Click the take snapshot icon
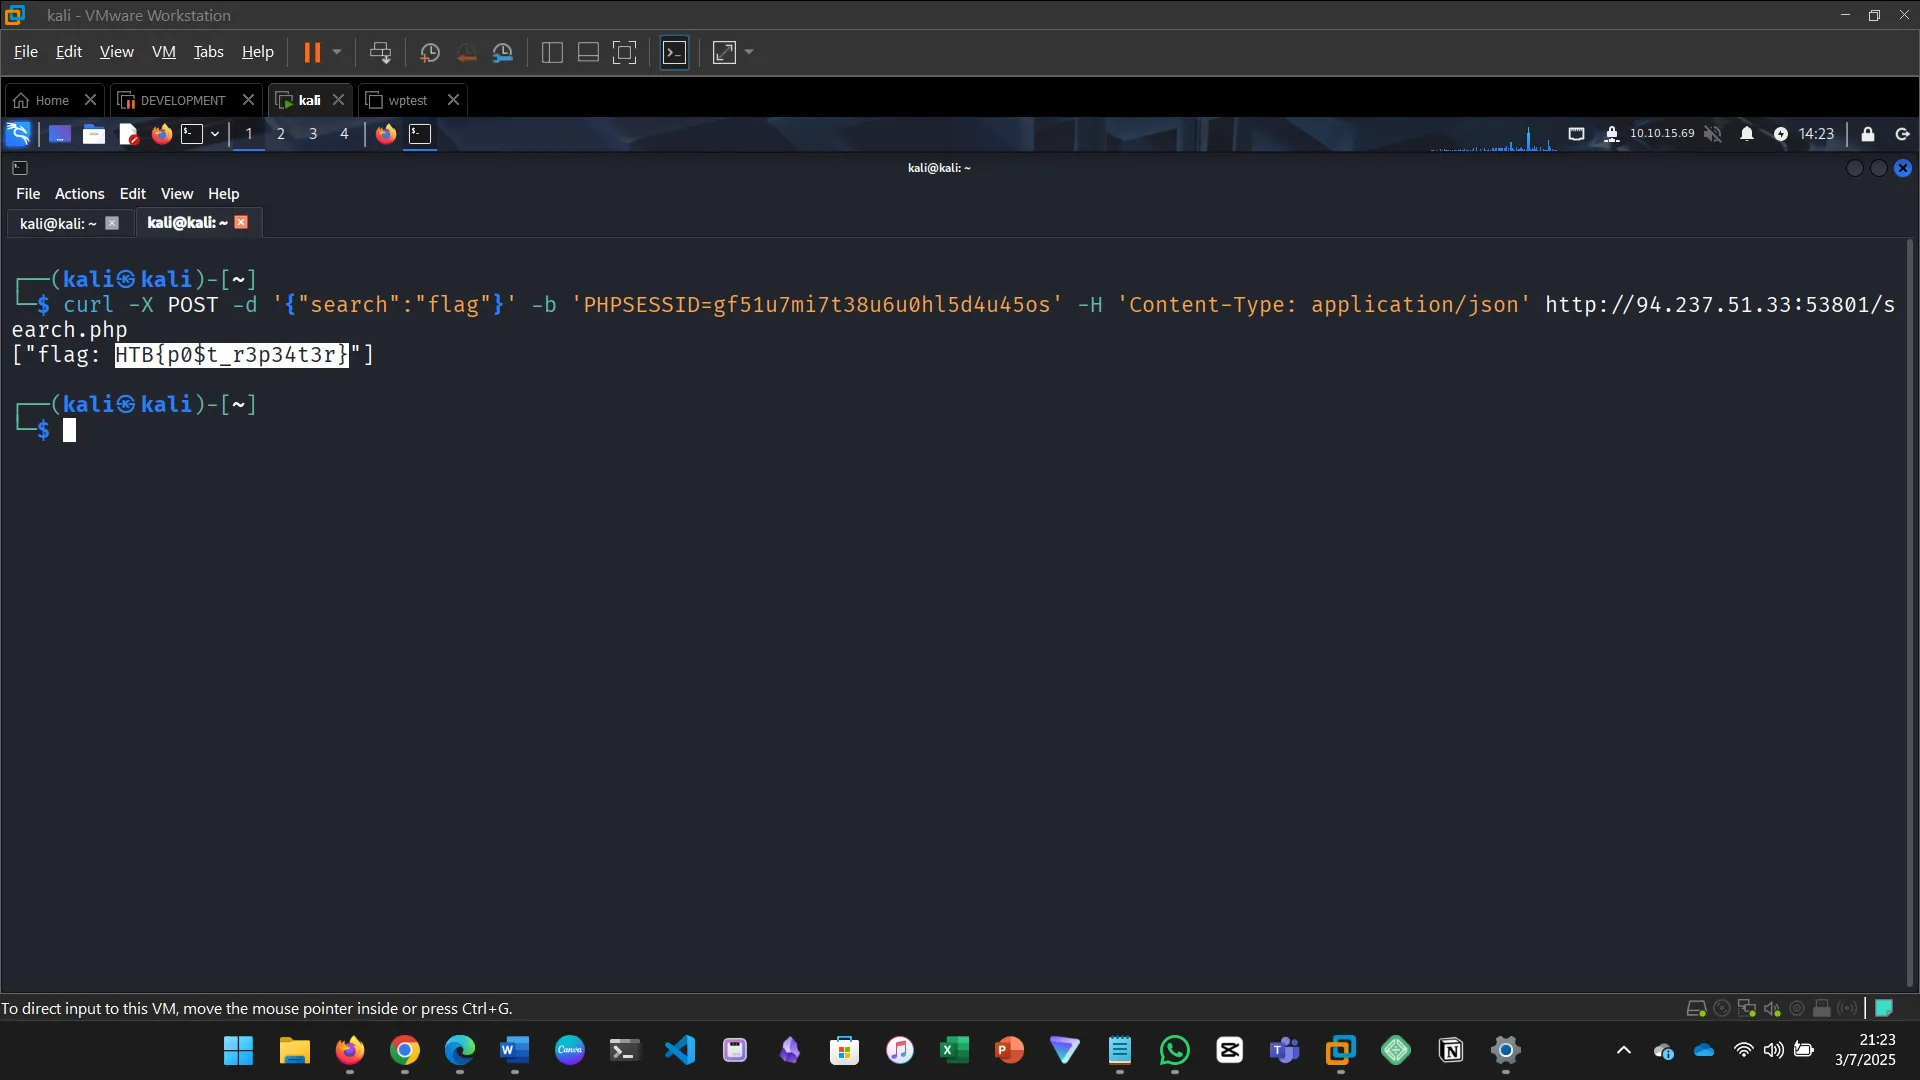This screenshot has width=1920, height=1080. pos(430,52)
